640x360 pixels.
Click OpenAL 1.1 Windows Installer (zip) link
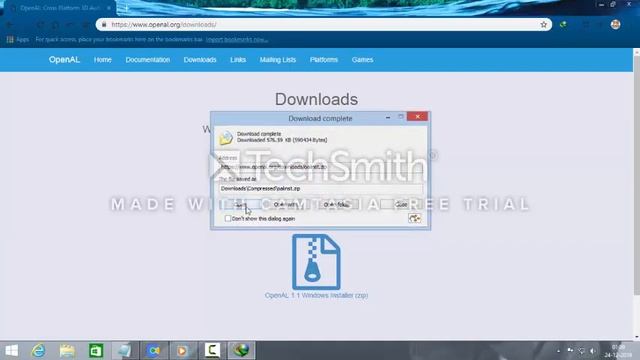[316, 295]
